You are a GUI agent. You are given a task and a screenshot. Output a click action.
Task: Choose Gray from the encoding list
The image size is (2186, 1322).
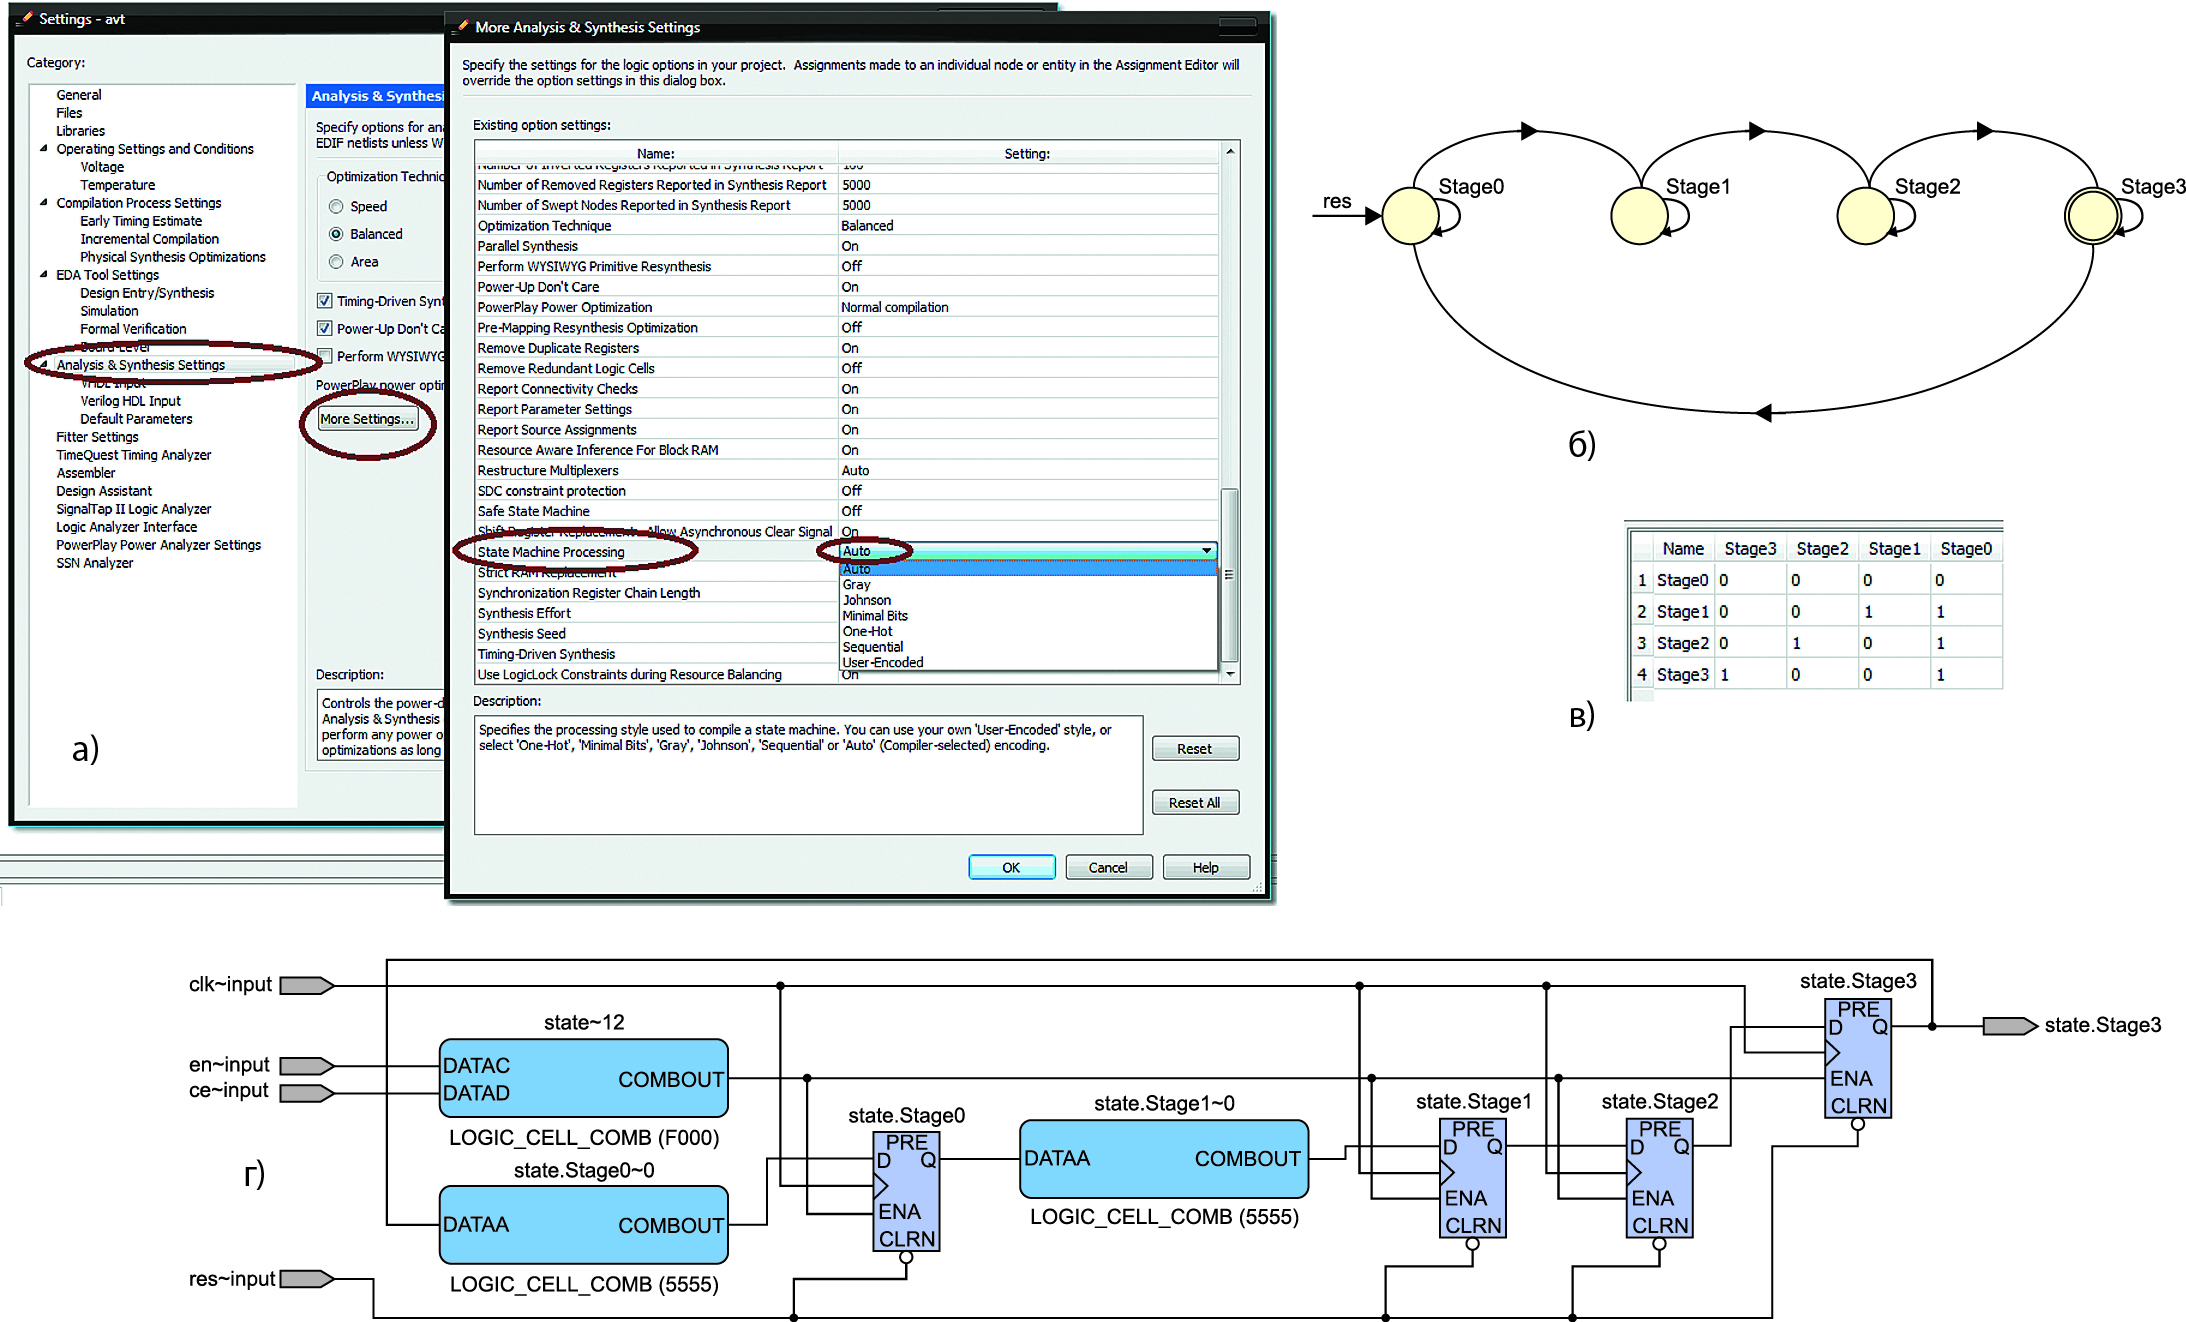[x=856, y=585]
